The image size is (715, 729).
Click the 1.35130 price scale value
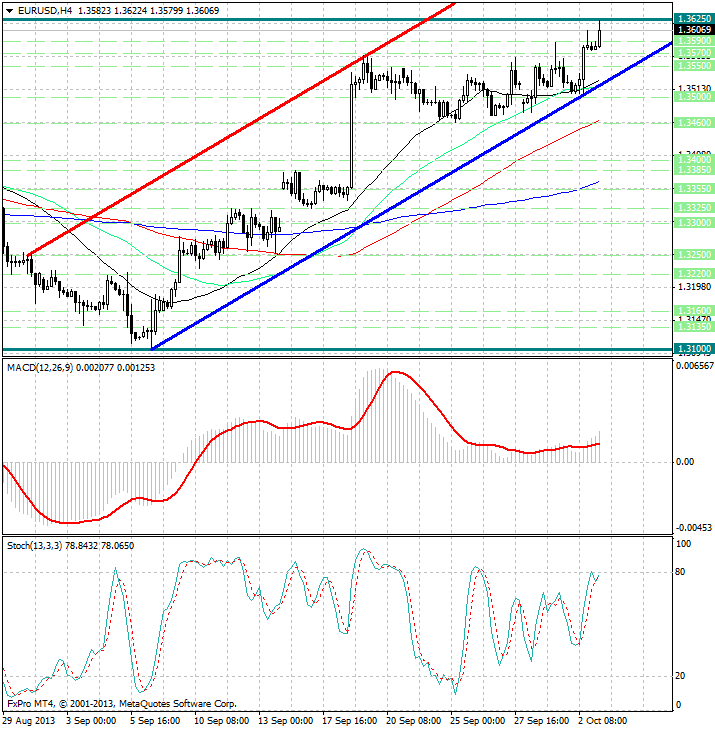[x=695, y=88]
